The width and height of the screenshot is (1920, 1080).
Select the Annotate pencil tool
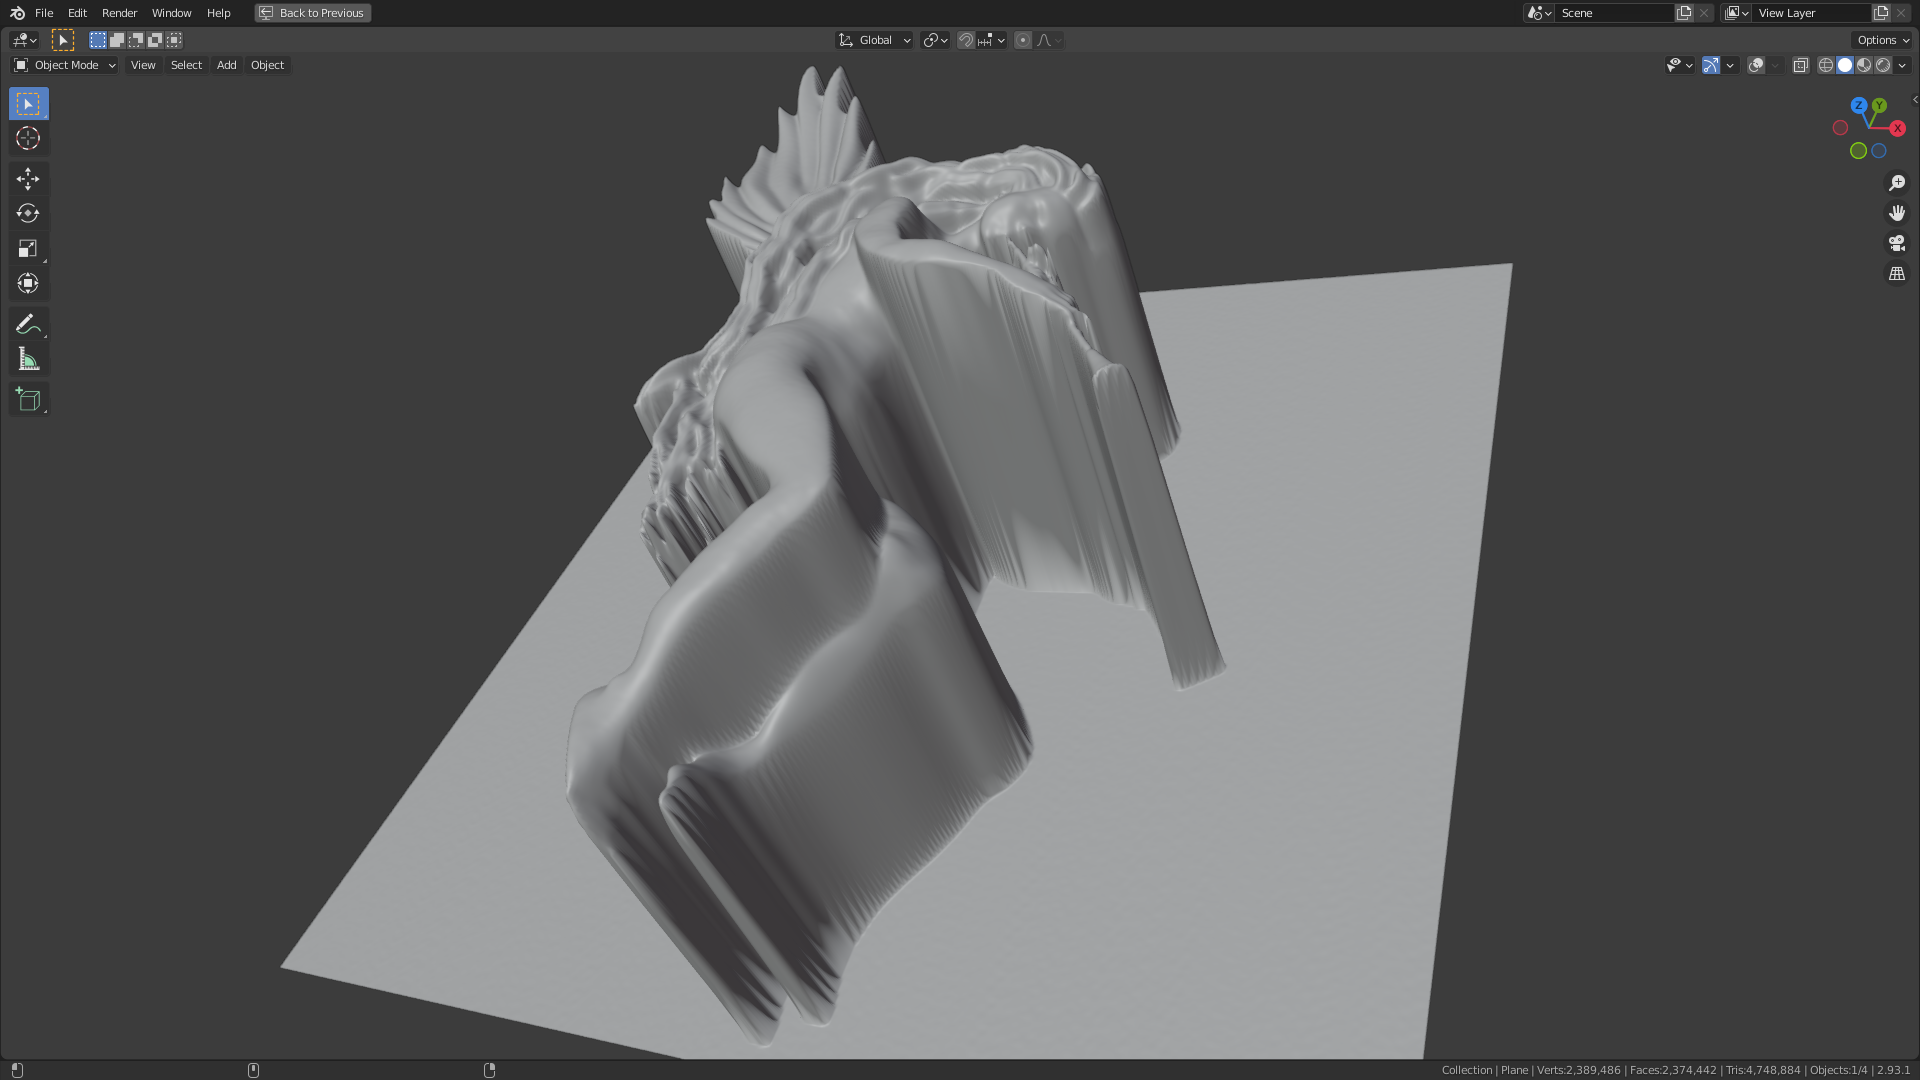click(x=28, y=324)
